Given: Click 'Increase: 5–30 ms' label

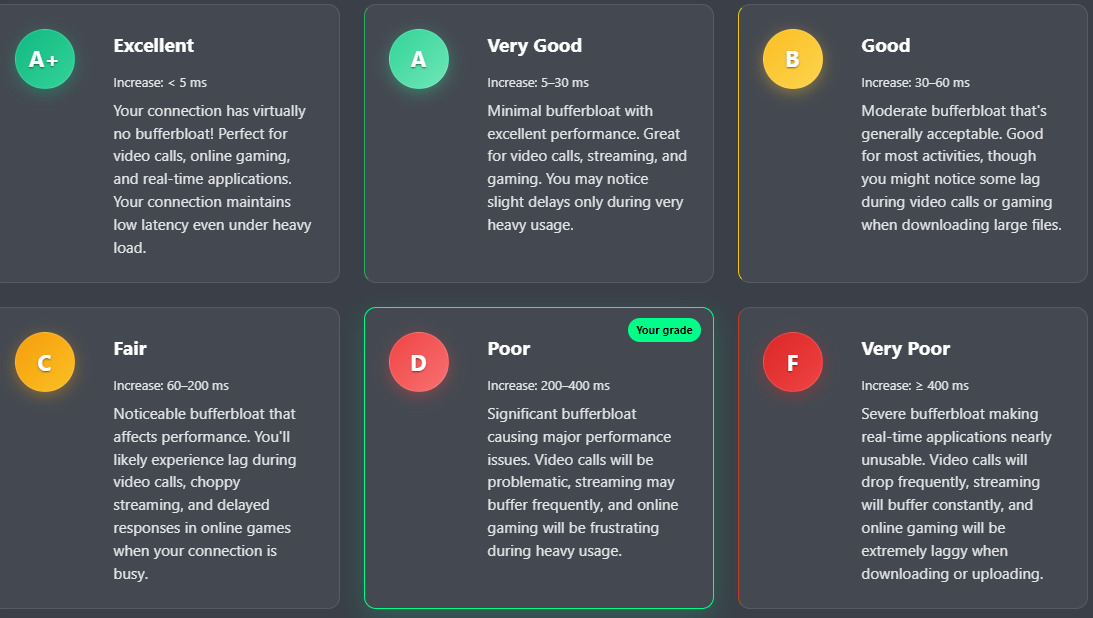Looking at the screenshot, I should [537, 83].
